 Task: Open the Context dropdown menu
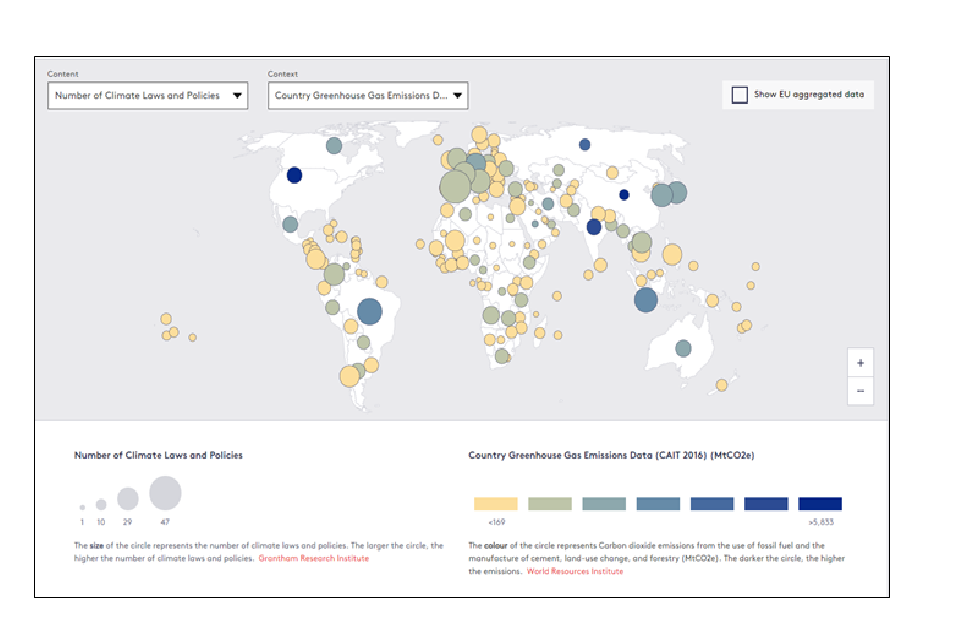coord(367,96)
